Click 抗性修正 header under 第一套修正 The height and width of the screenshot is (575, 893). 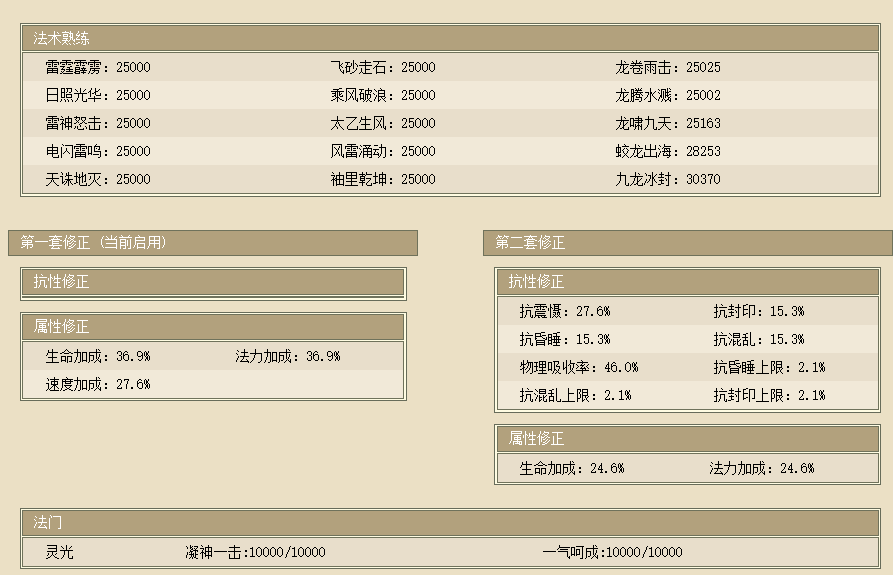click(x=61, y=283)
